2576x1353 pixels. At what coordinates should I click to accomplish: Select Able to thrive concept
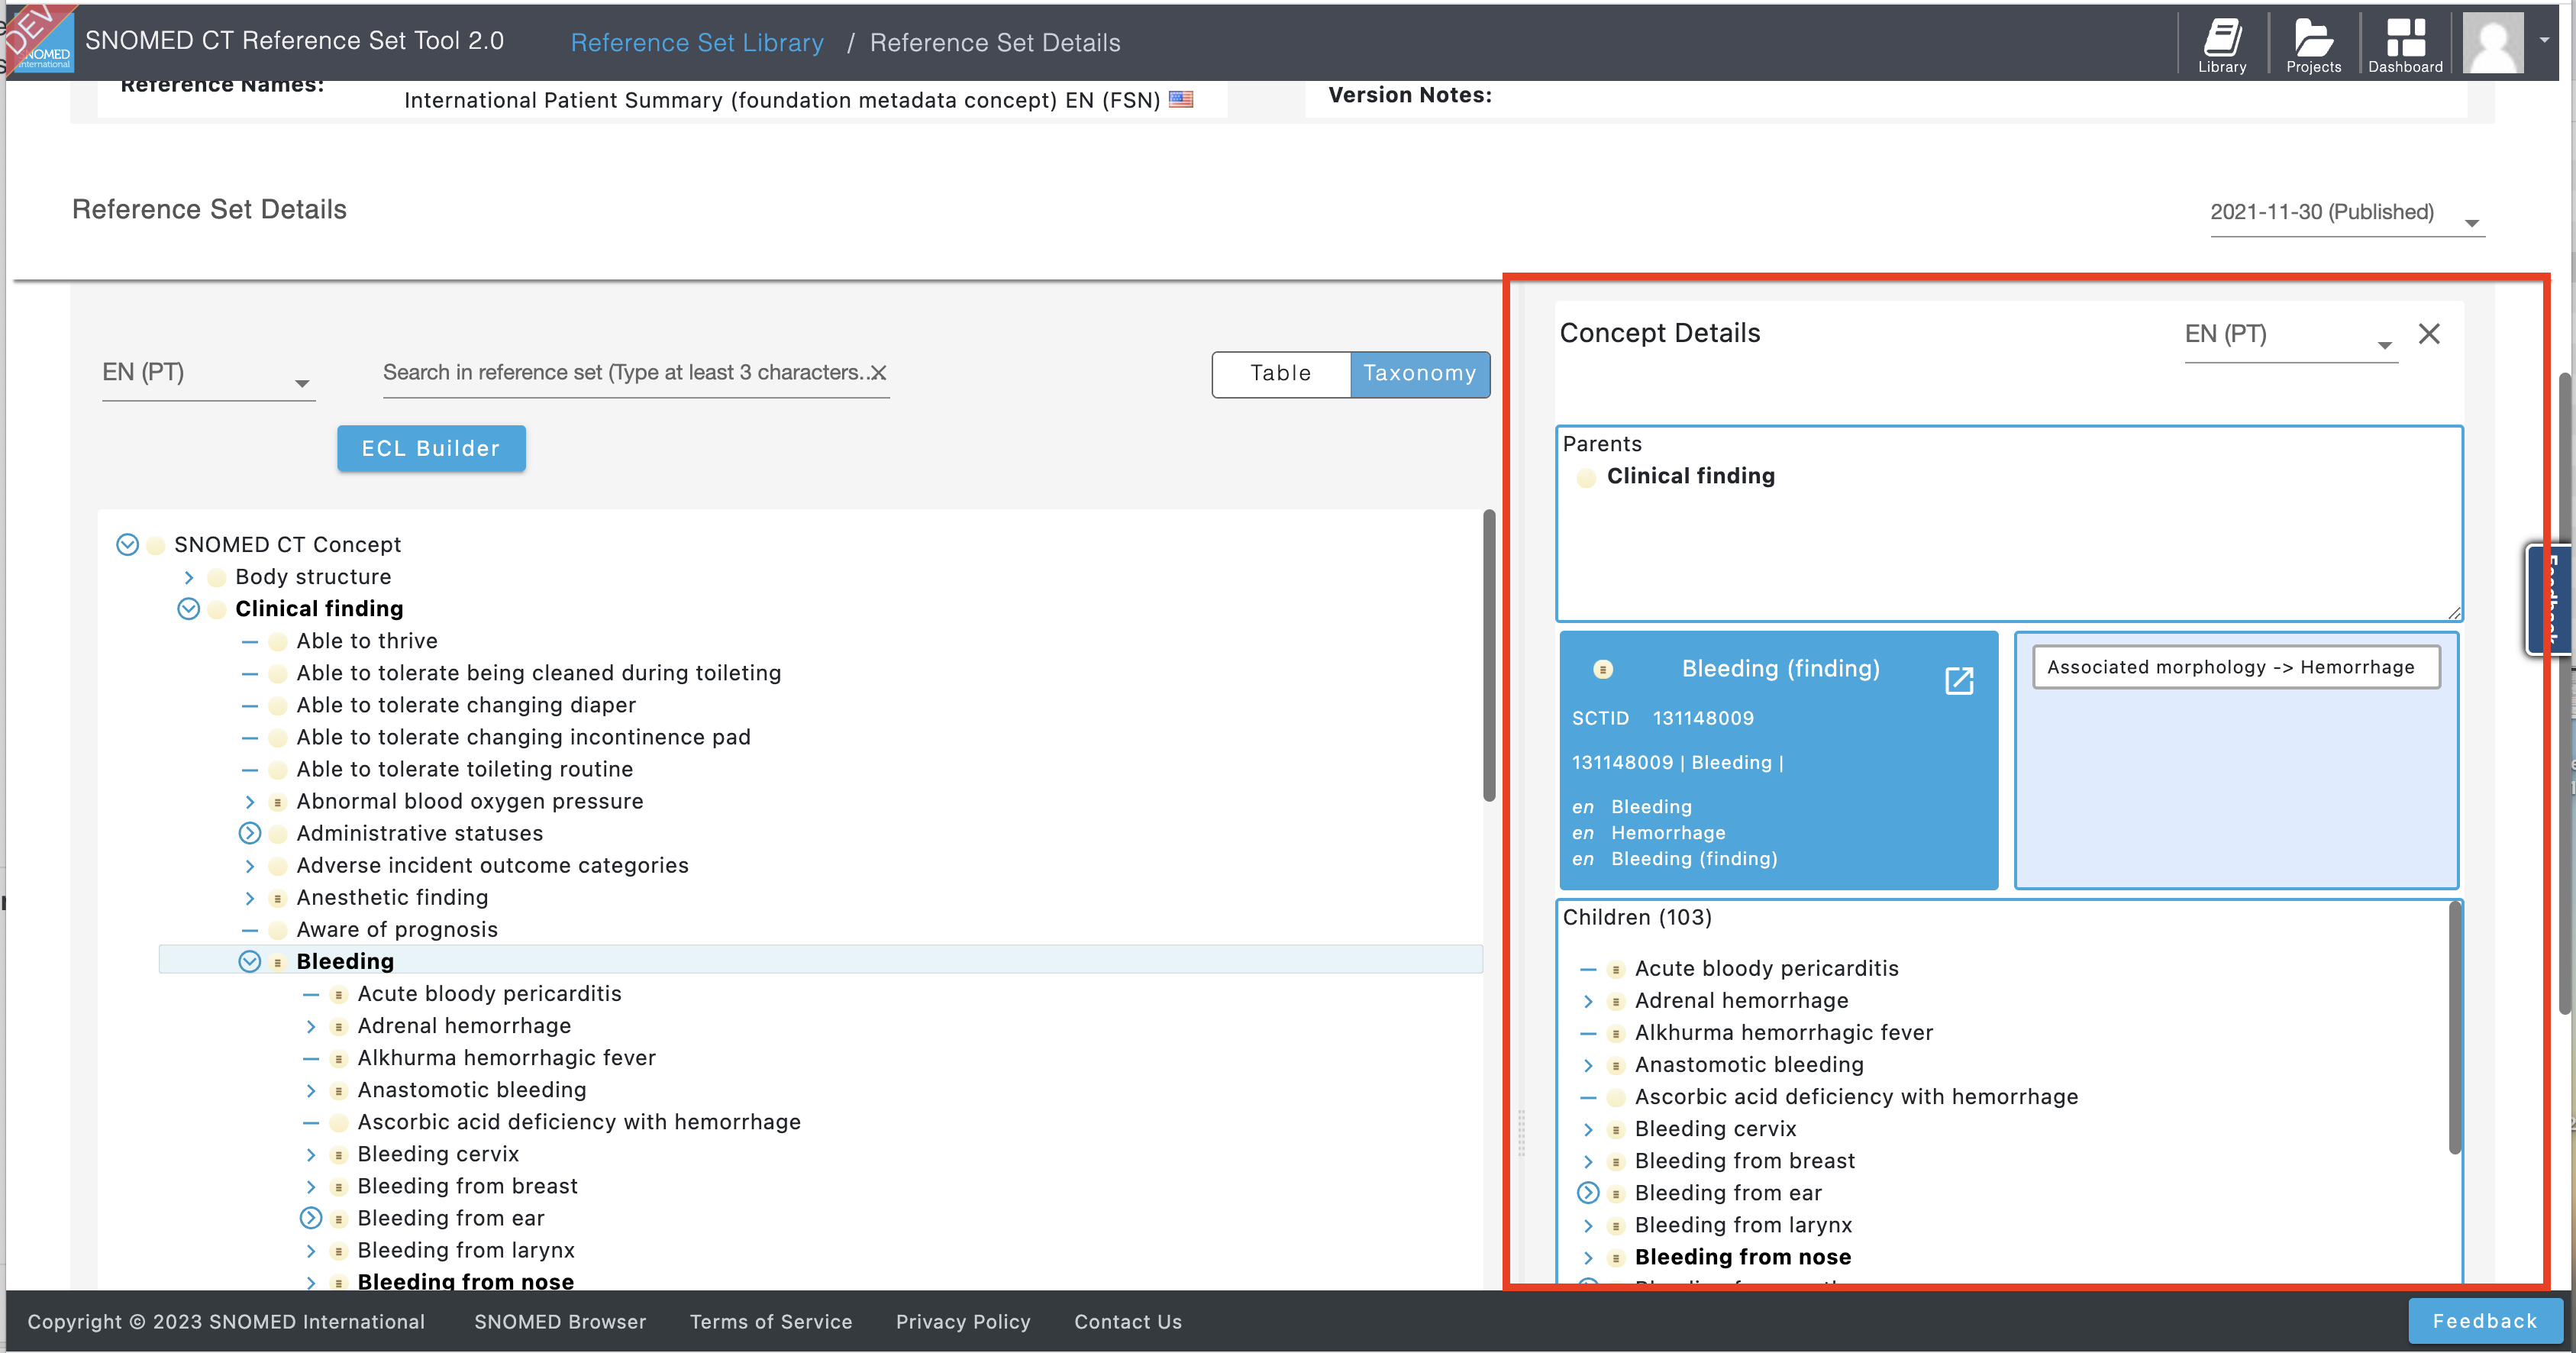click(x=367, y=641)
